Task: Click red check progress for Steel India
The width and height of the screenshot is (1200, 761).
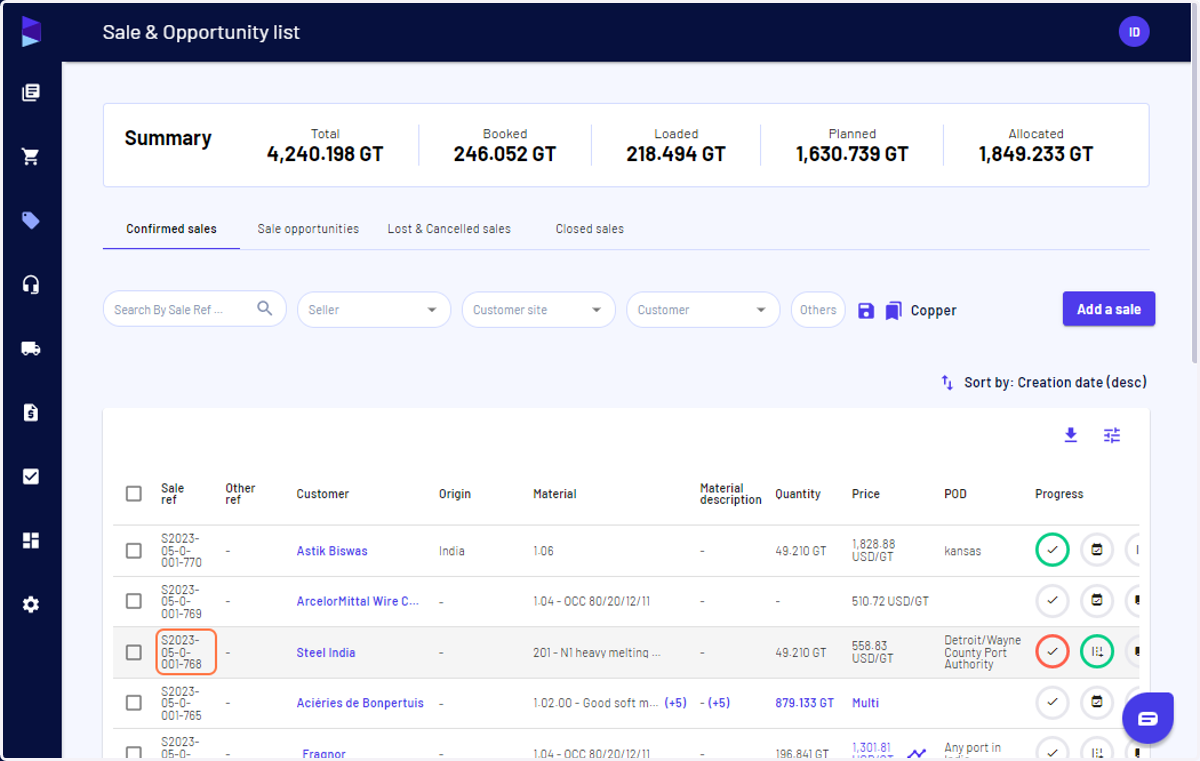Action: [x=1052, y=652]
